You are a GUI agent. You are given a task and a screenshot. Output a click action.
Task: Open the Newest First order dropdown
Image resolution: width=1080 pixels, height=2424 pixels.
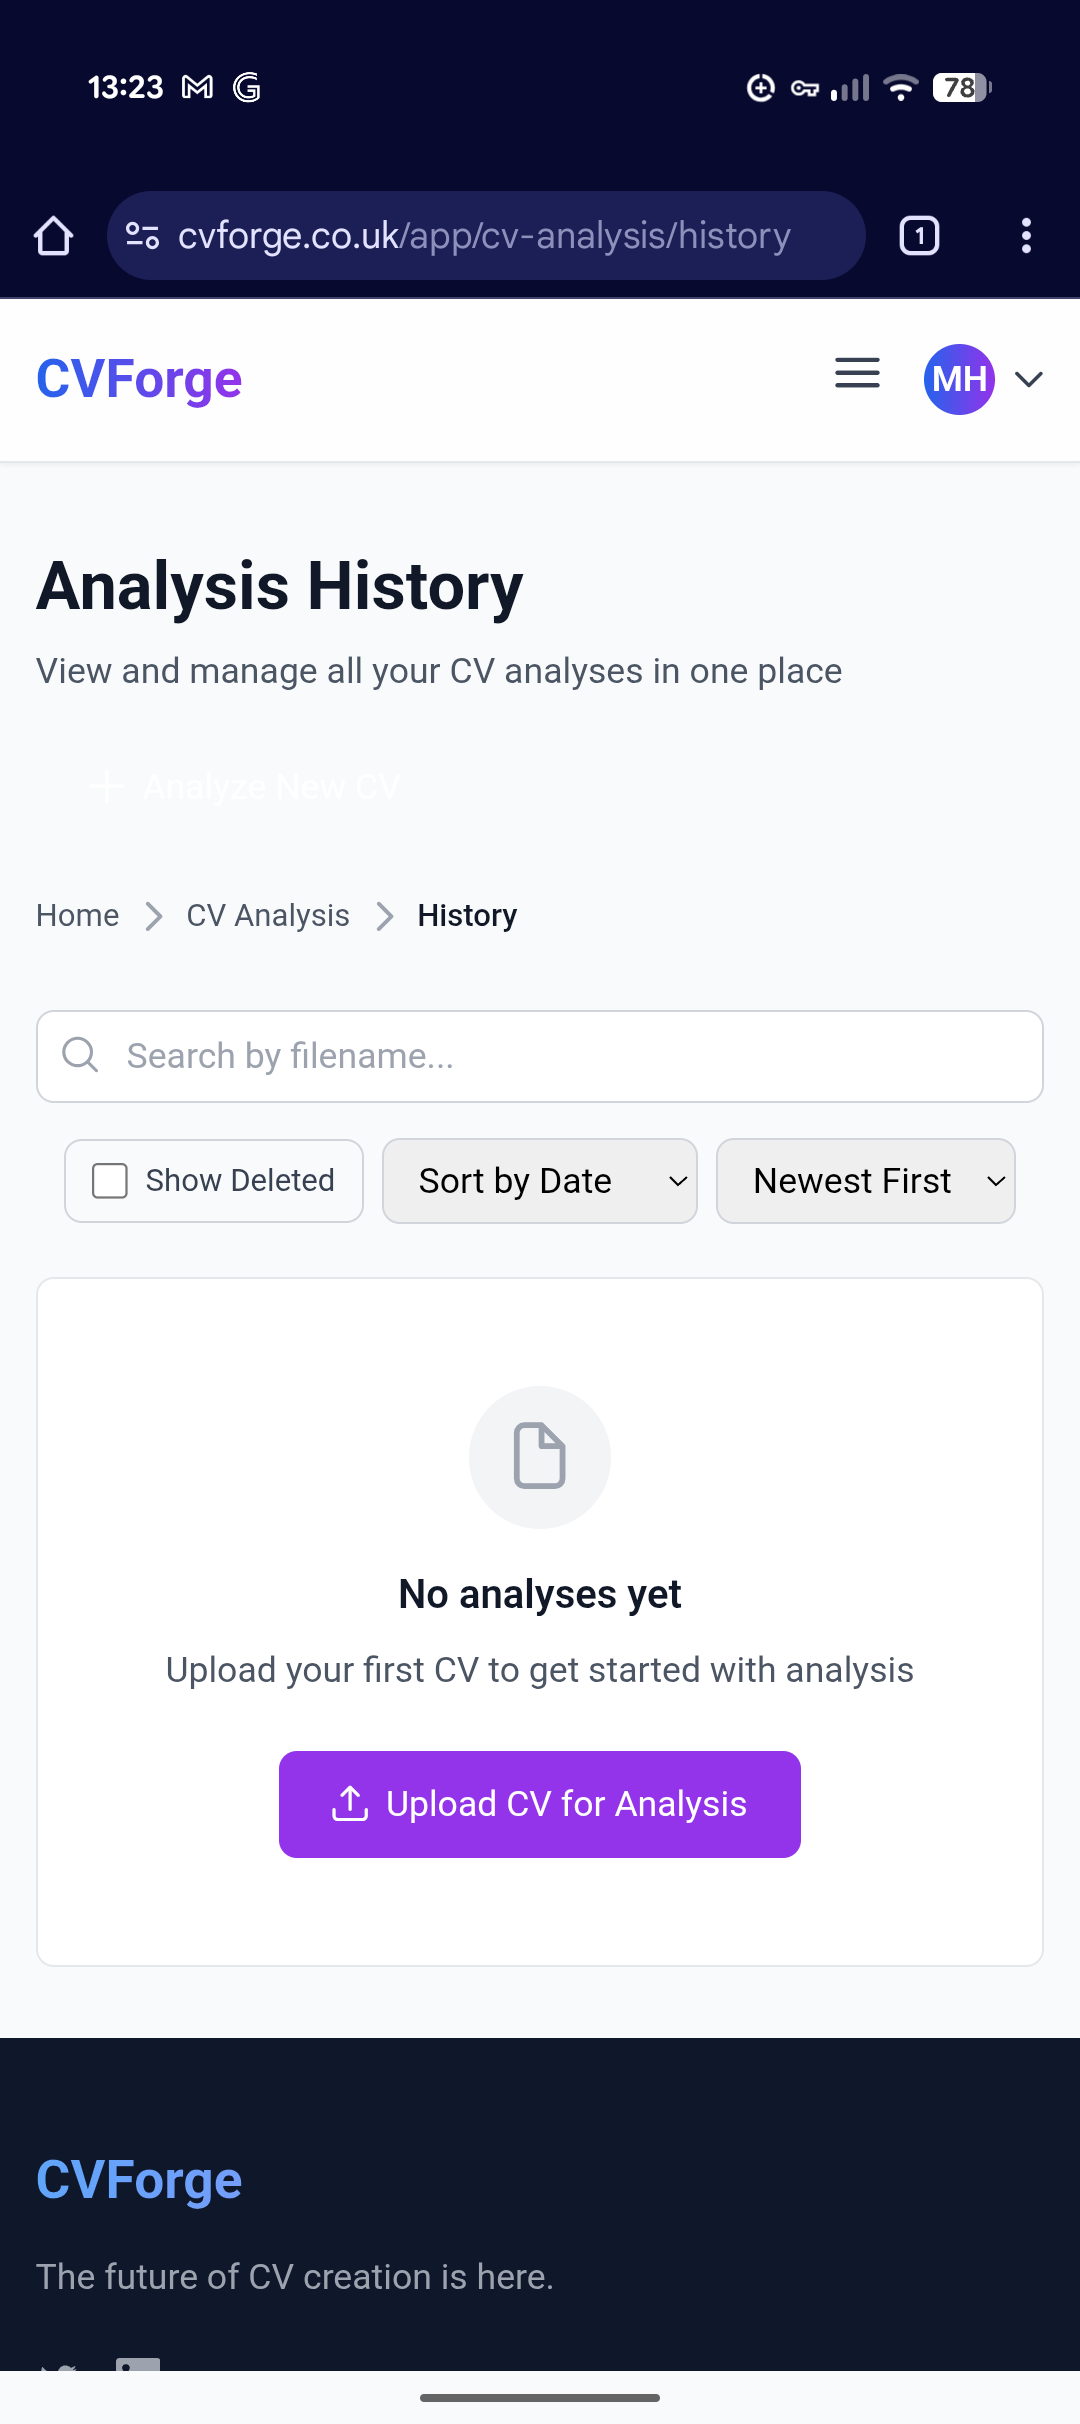pyautogui.click(x=866, y=1181)
